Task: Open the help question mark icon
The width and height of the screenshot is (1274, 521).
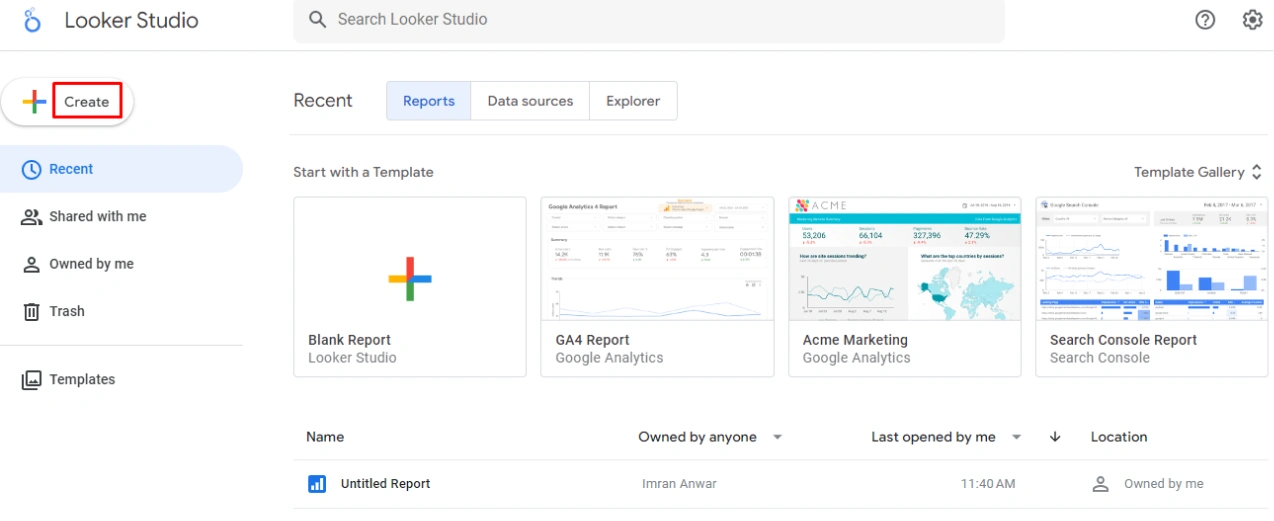Action: pos(1205,20)
